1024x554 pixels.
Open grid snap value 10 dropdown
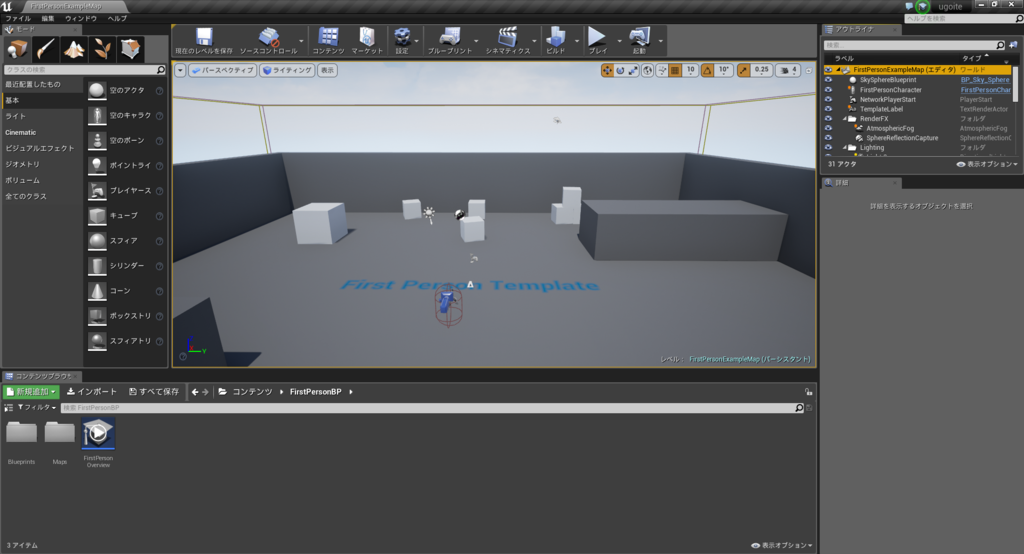(690, 71)
